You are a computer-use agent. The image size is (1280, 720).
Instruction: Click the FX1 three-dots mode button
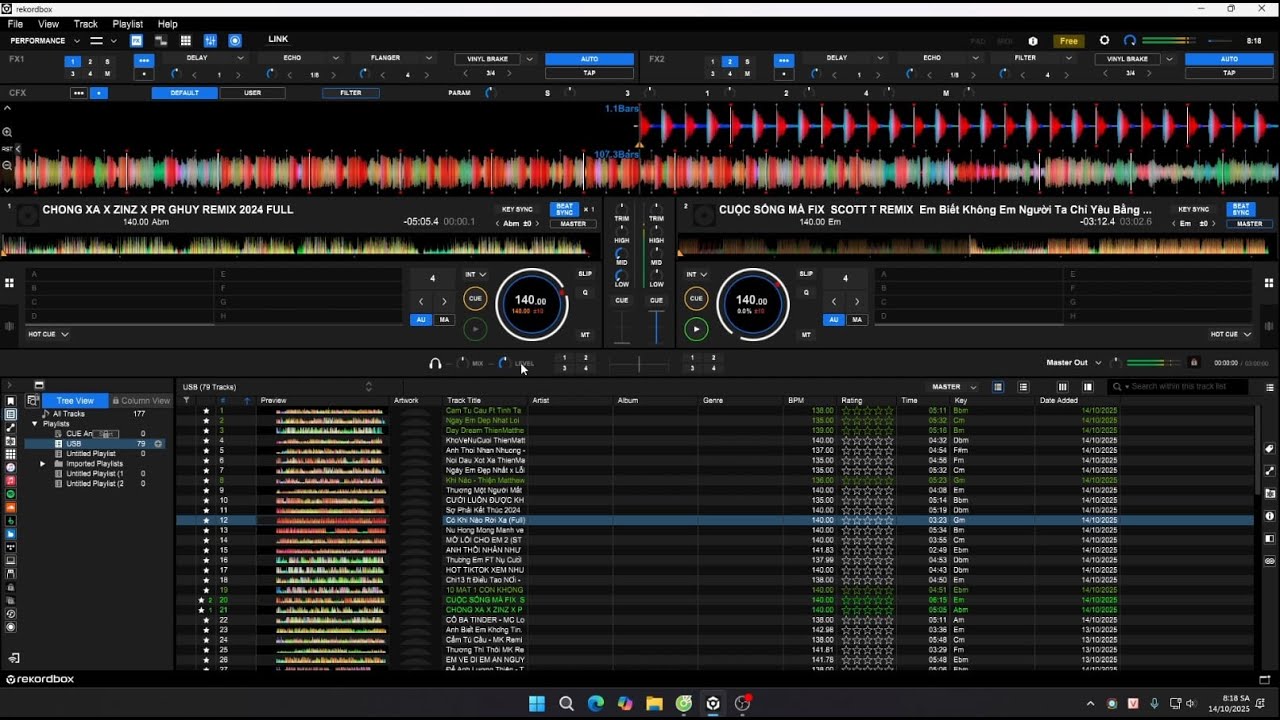(x=145, y=60)
